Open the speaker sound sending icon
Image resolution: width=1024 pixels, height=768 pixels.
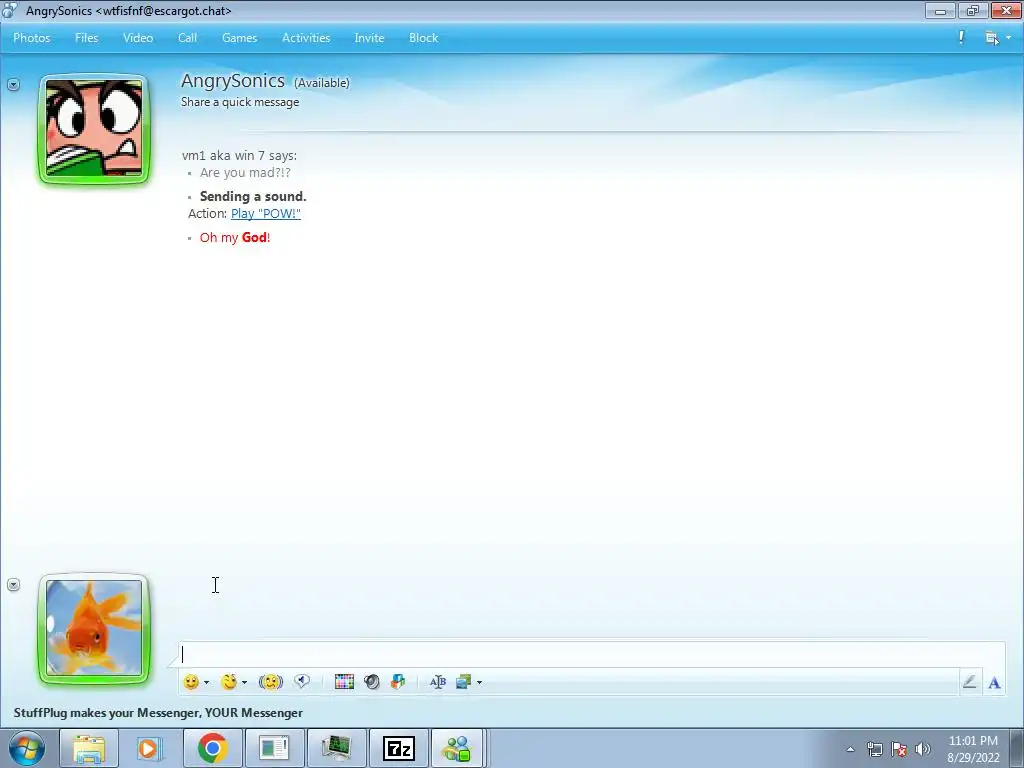coord(372,682)
